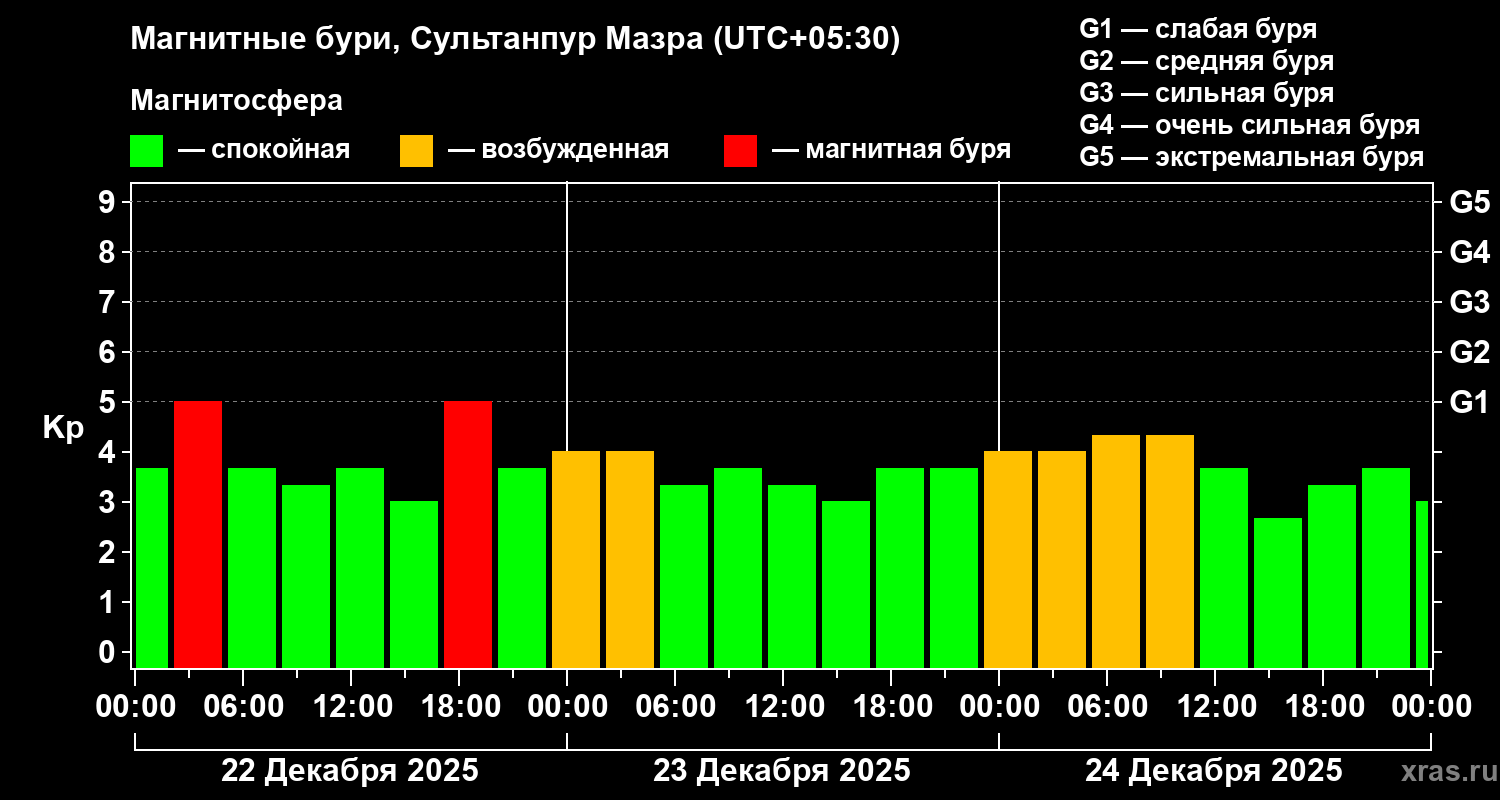Click the first red bar on 22 December
This screenshot has height=800, width=1500.
(198, 534)
